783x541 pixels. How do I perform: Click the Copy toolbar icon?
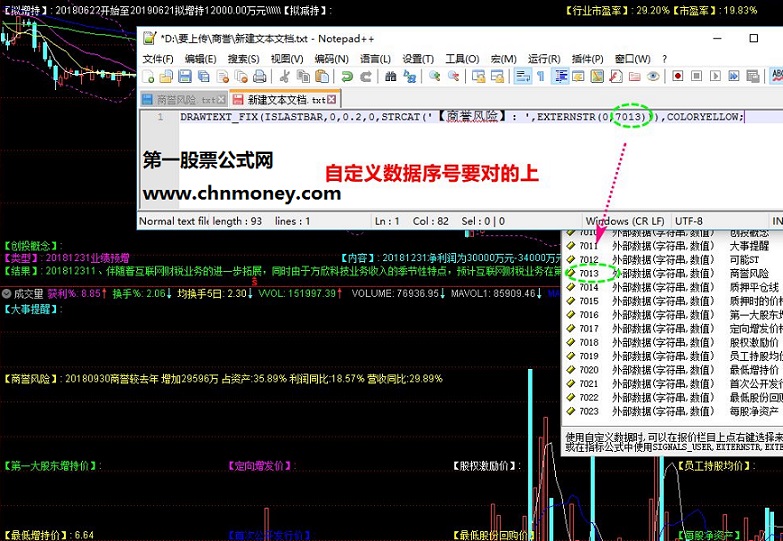point(303,76)
